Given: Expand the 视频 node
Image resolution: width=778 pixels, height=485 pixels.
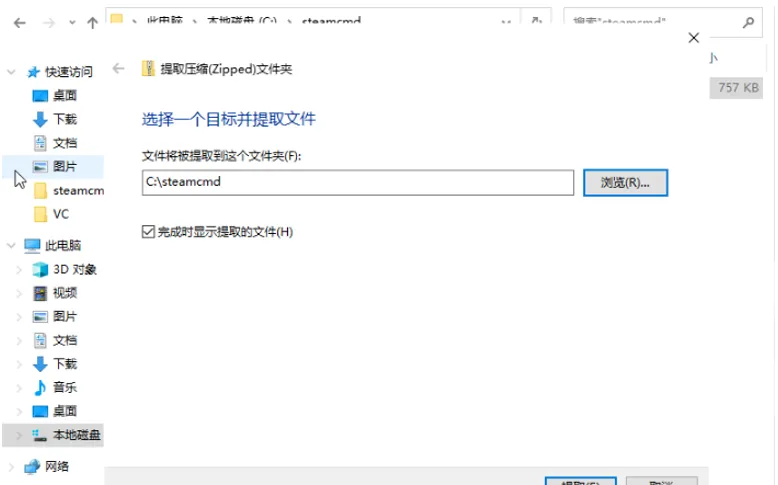Looking at the screenshot, I should click(x=19, y=293).
